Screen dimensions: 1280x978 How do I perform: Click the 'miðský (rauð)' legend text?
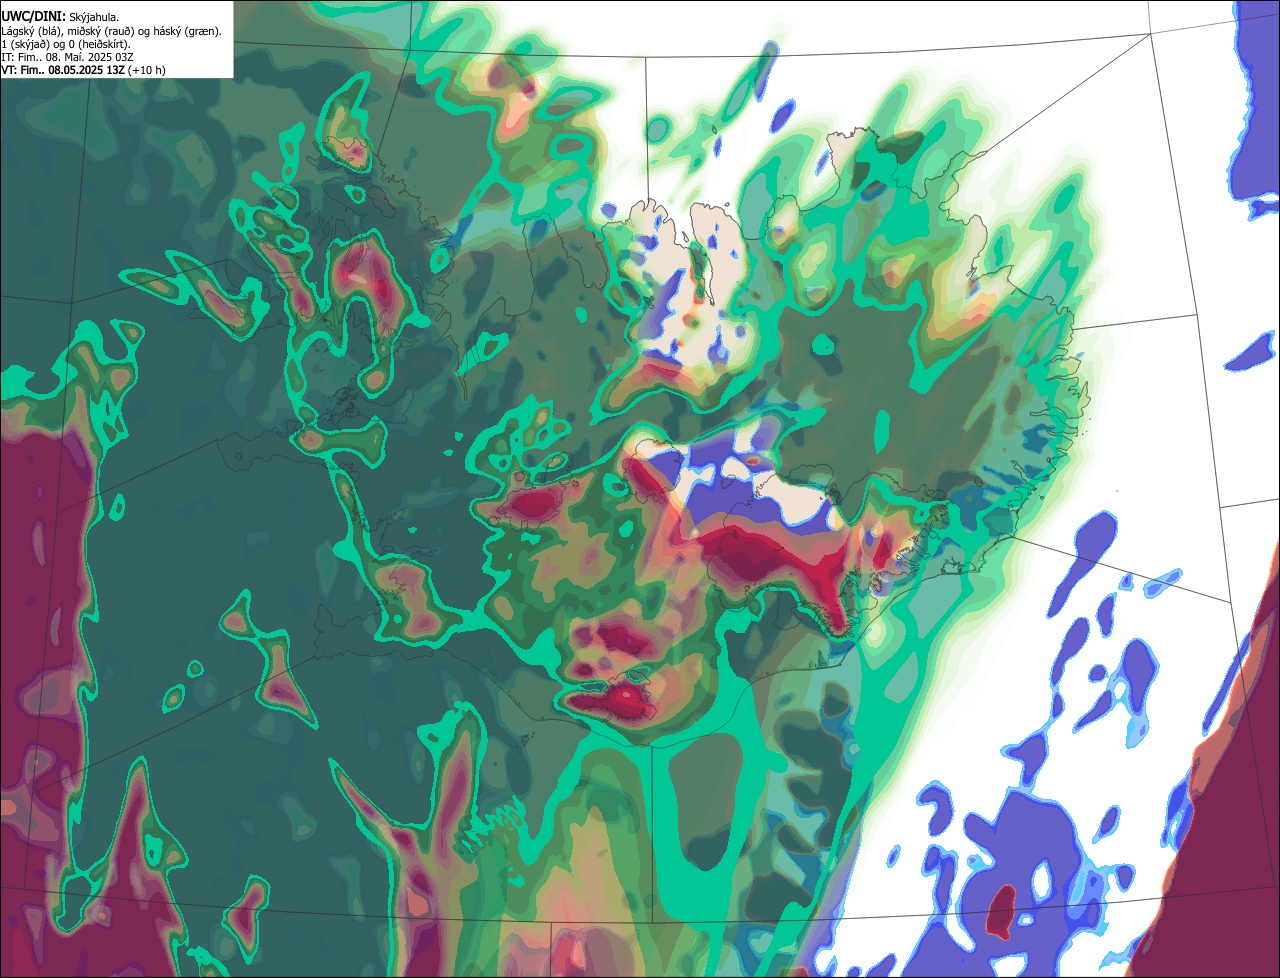[x=101, y=31]
